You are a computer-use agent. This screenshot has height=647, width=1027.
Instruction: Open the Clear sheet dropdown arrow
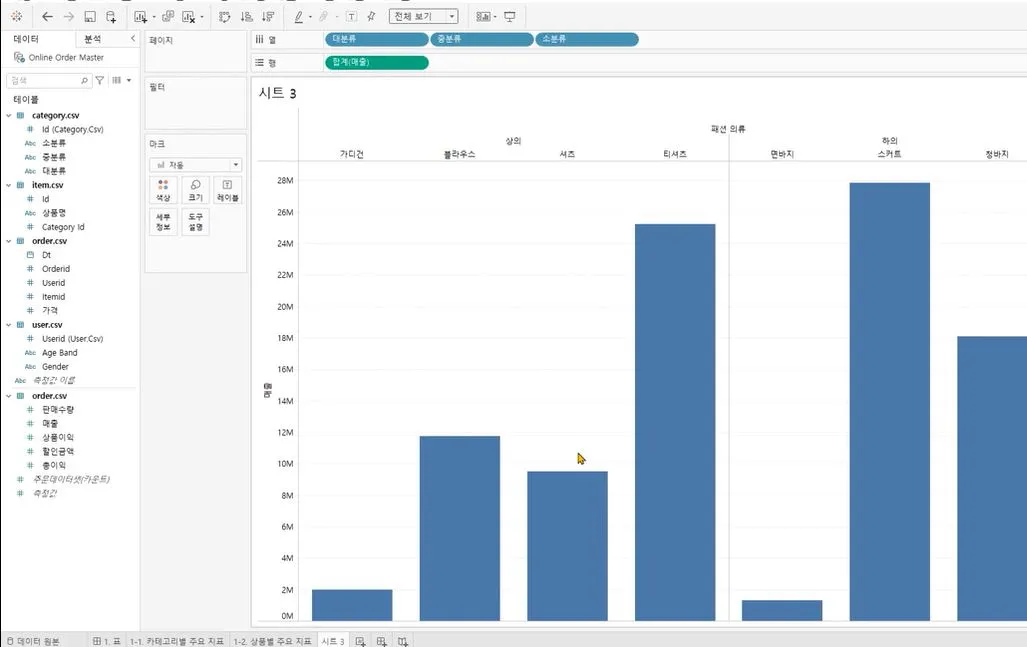pyautogui.click(x=202, y=17)
